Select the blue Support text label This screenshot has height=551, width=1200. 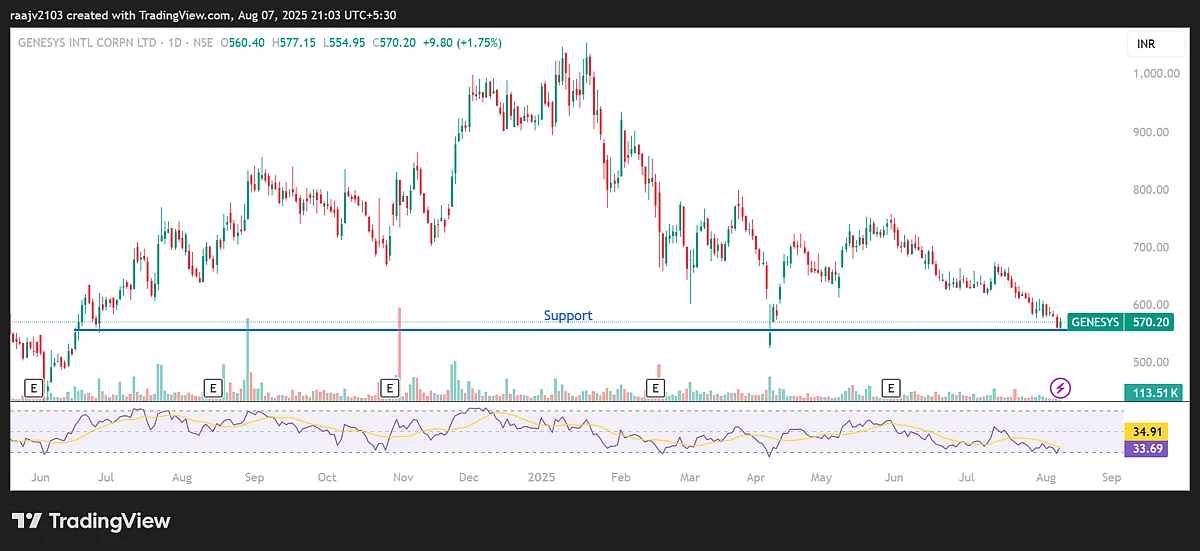568,315
